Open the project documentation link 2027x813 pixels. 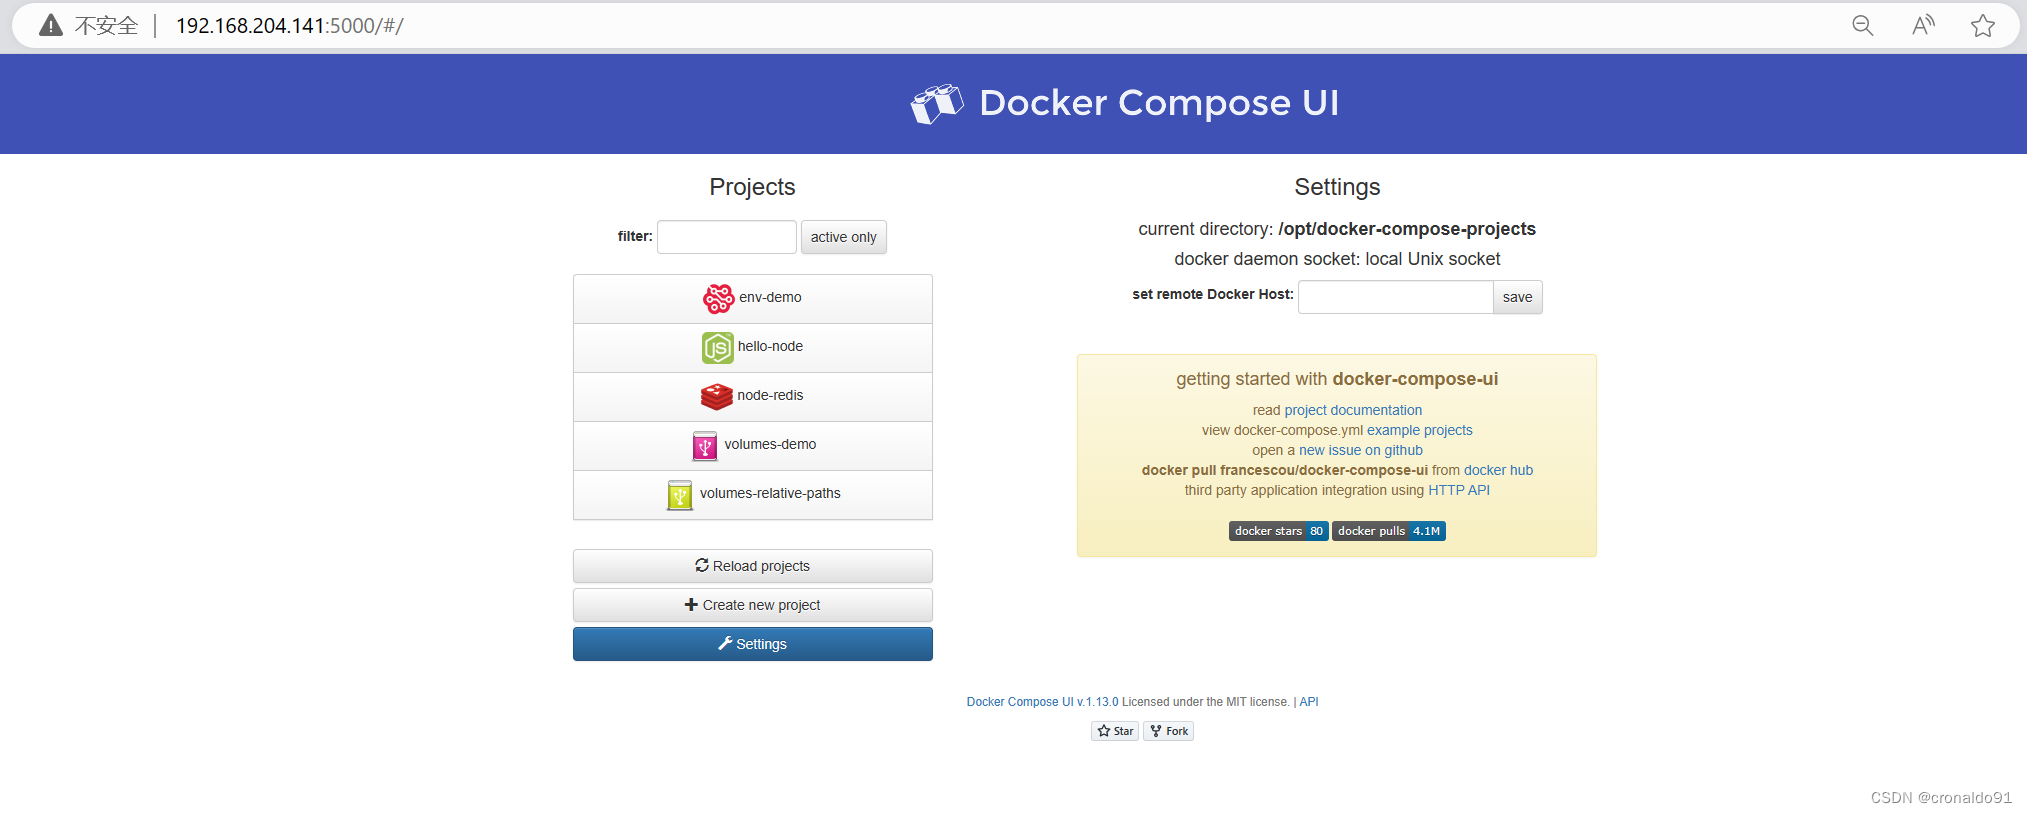tap(1353, 410)
